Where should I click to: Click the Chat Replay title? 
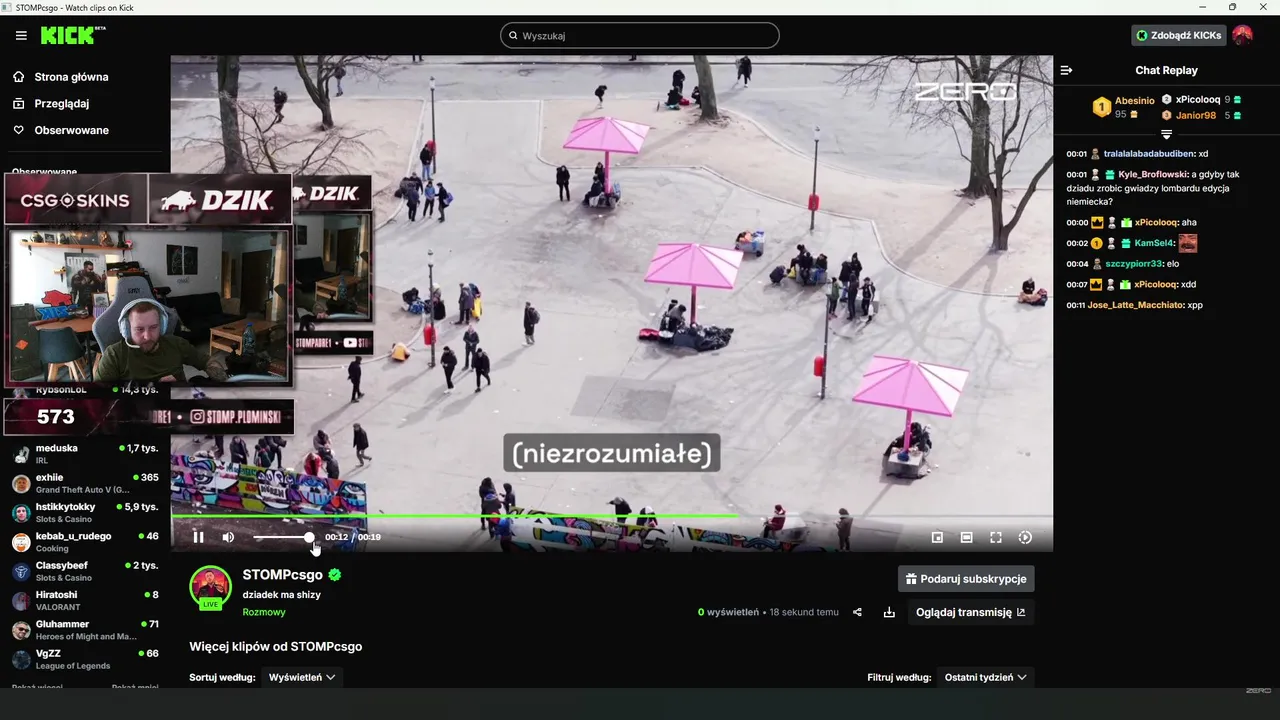click(x=1166, y=71)
